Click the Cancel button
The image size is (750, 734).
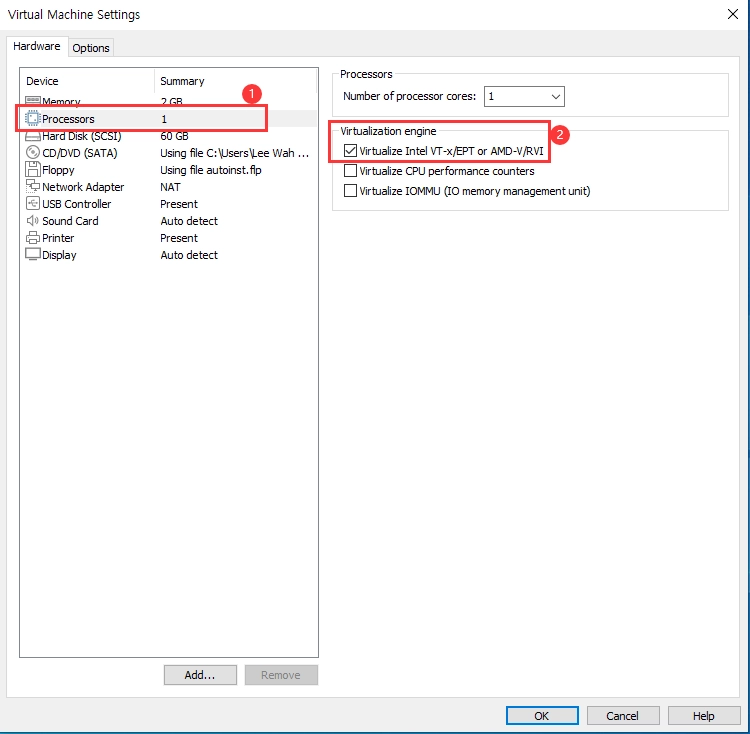[x=623, y=716]
